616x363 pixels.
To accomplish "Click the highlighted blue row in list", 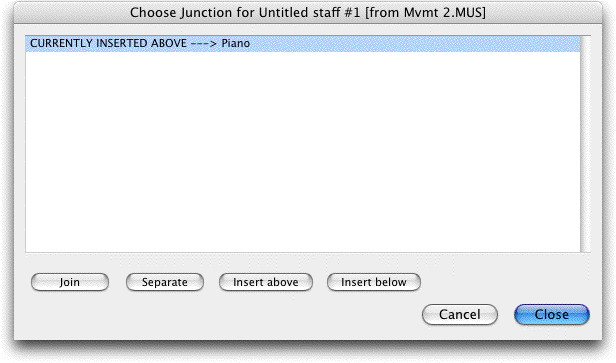I will [x=303, y=44].
